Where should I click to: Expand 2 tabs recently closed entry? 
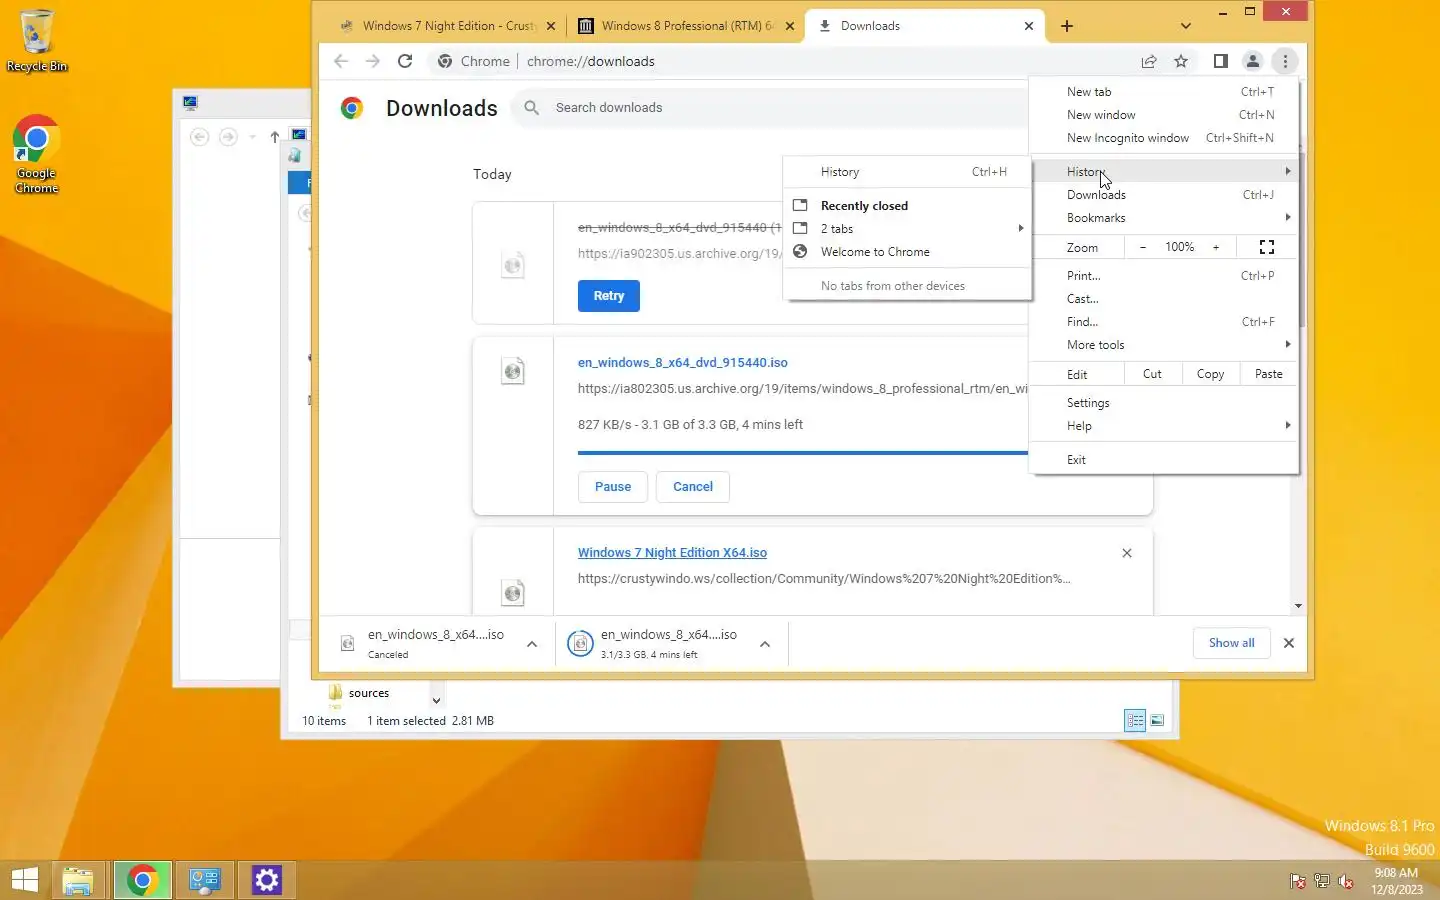coord(907,229)
